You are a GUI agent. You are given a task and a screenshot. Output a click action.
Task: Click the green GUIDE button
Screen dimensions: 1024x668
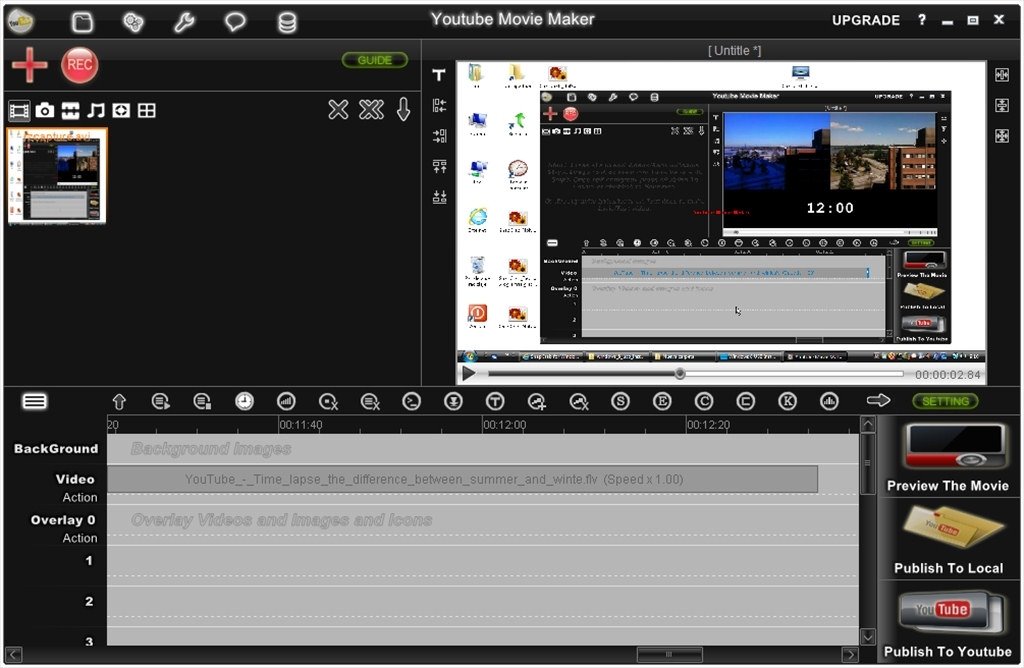(x=375, y=60)
